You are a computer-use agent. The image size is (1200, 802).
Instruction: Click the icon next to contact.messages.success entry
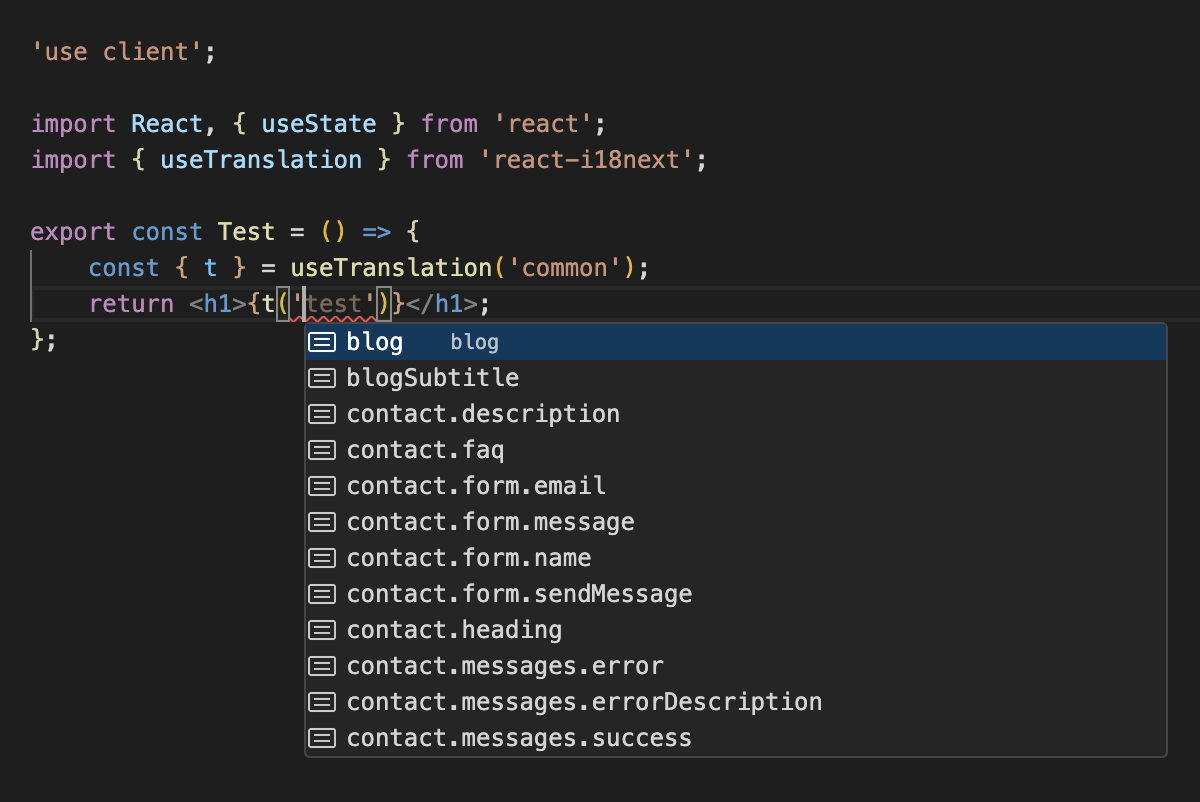coord(322,738)
